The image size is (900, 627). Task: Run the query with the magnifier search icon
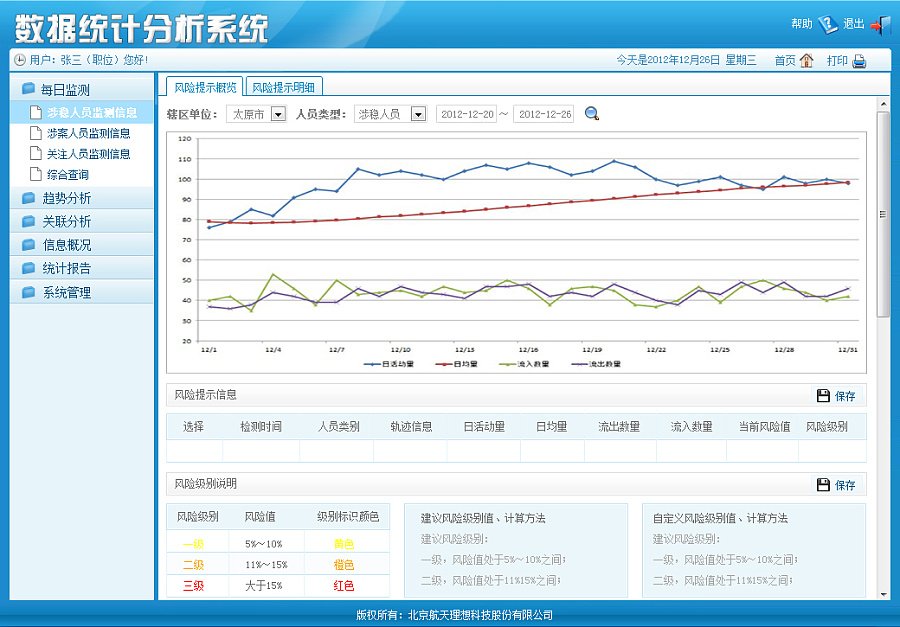591,113
